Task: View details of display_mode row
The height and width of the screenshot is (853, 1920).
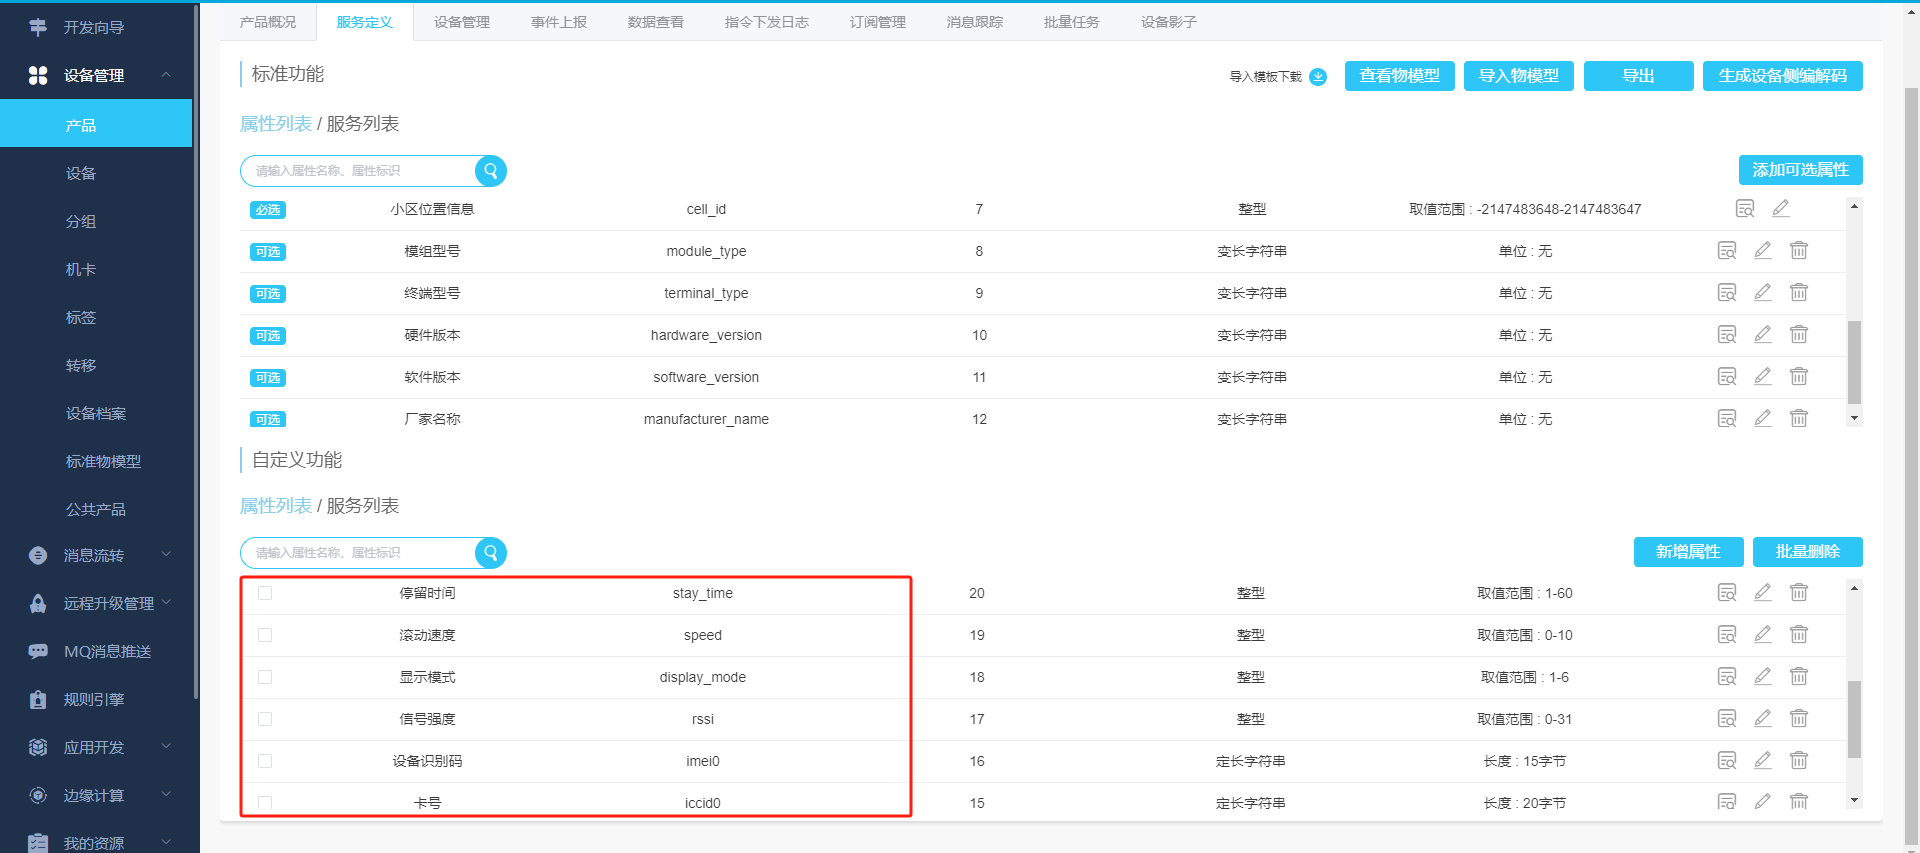Action: (1727, 676)
